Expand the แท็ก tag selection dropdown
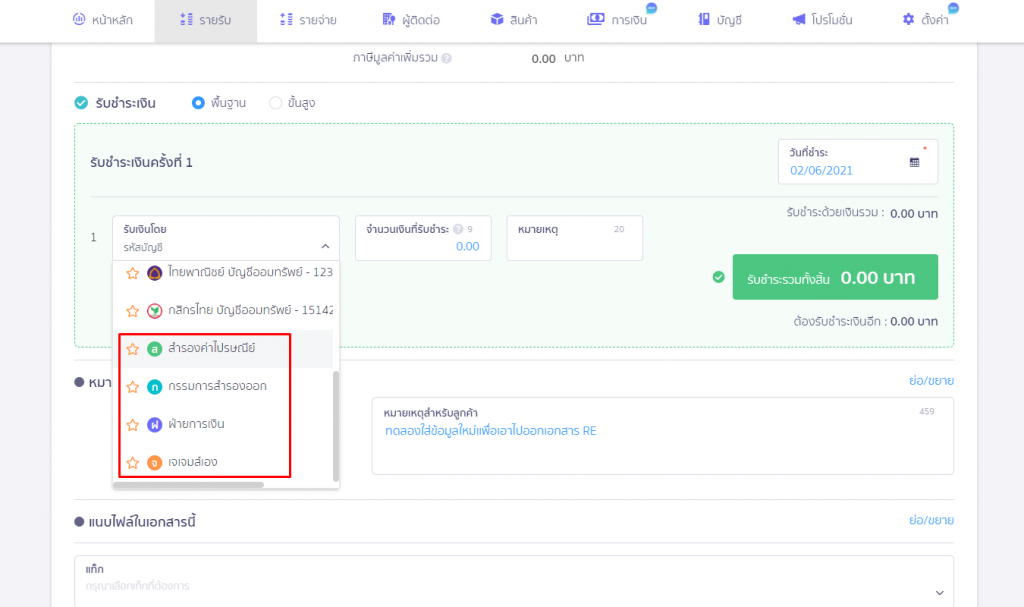 pos(938,592)
